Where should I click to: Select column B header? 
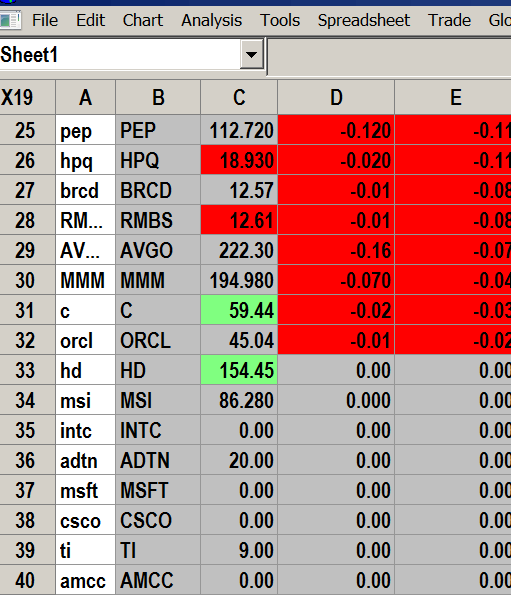pyautogui.click(x=158, y=98)
